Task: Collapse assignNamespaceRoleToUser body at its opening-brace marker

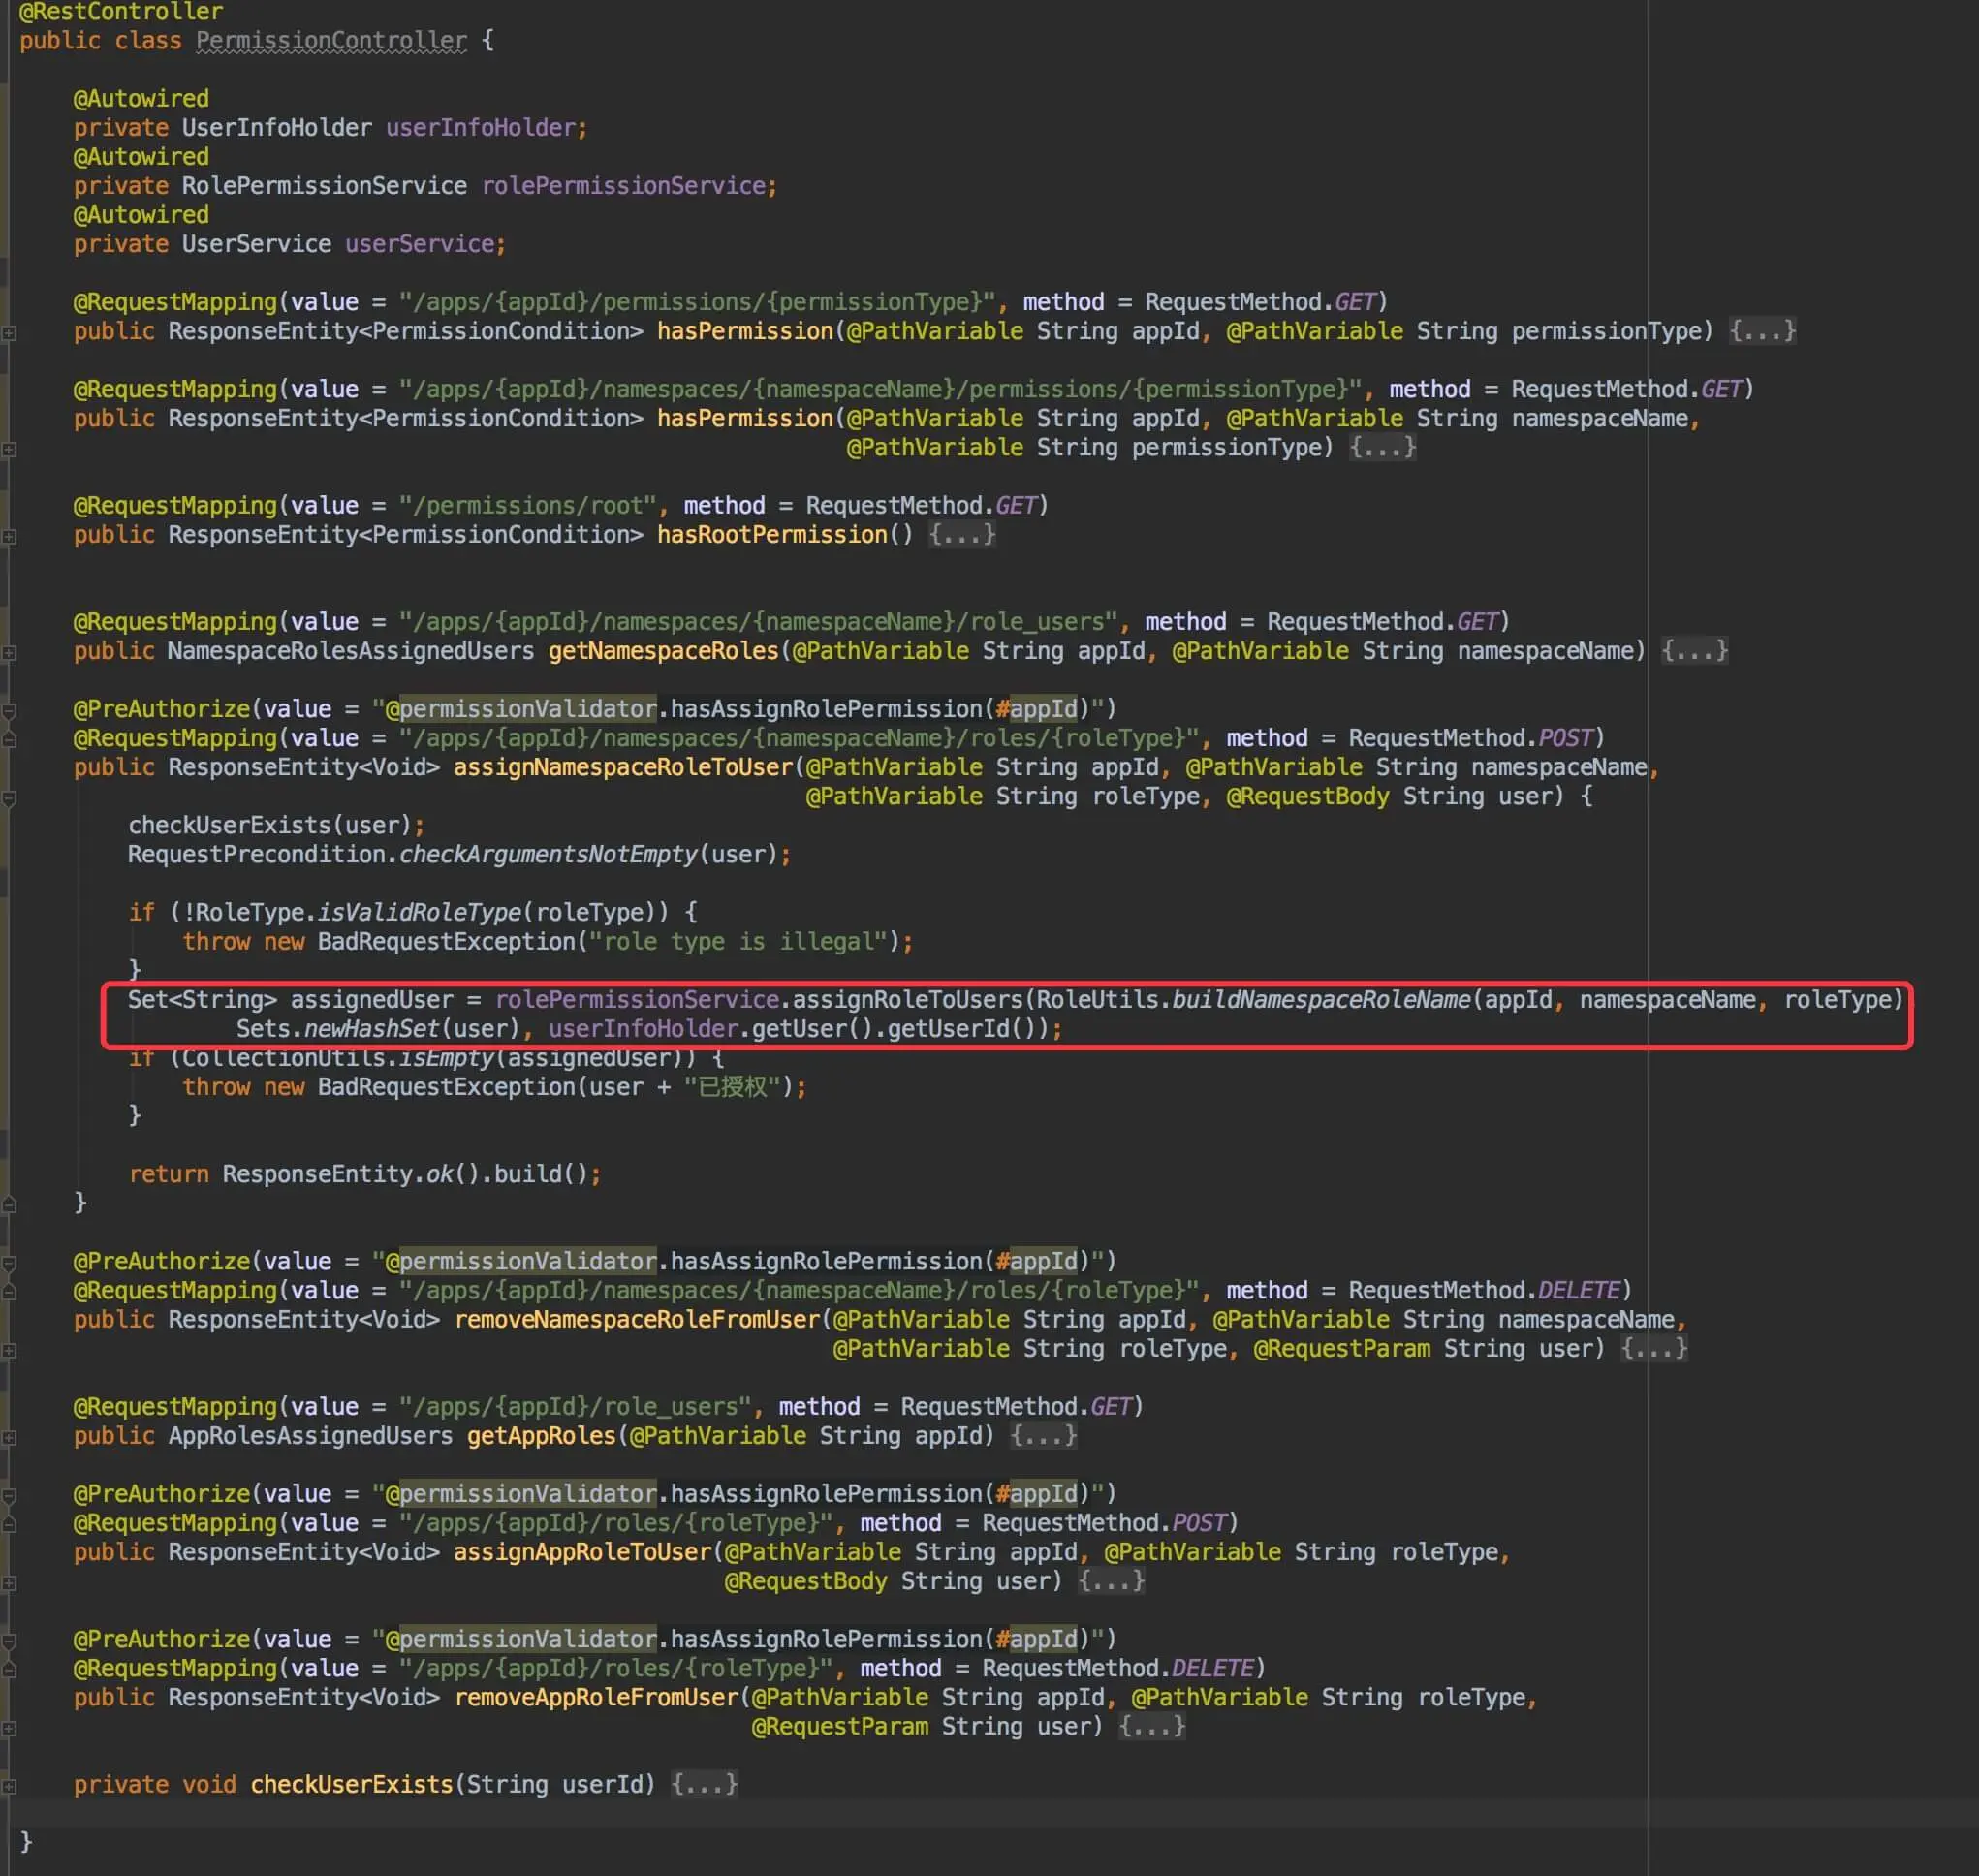Action: pos(9,798)
